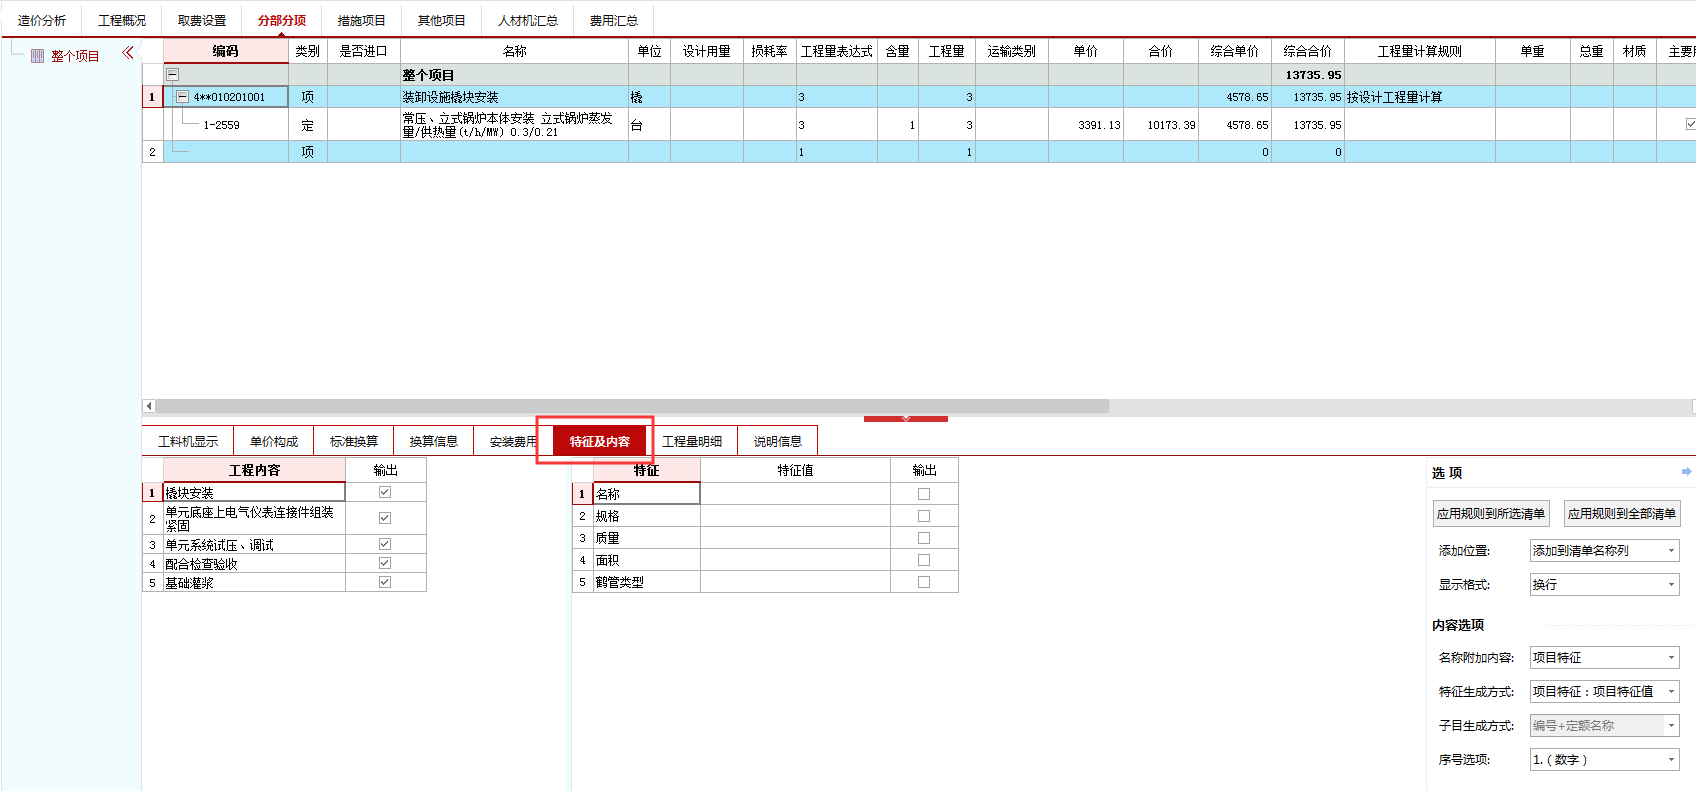
Task: Open the 标准换算 bottom tab
Action: click(354, 441)
